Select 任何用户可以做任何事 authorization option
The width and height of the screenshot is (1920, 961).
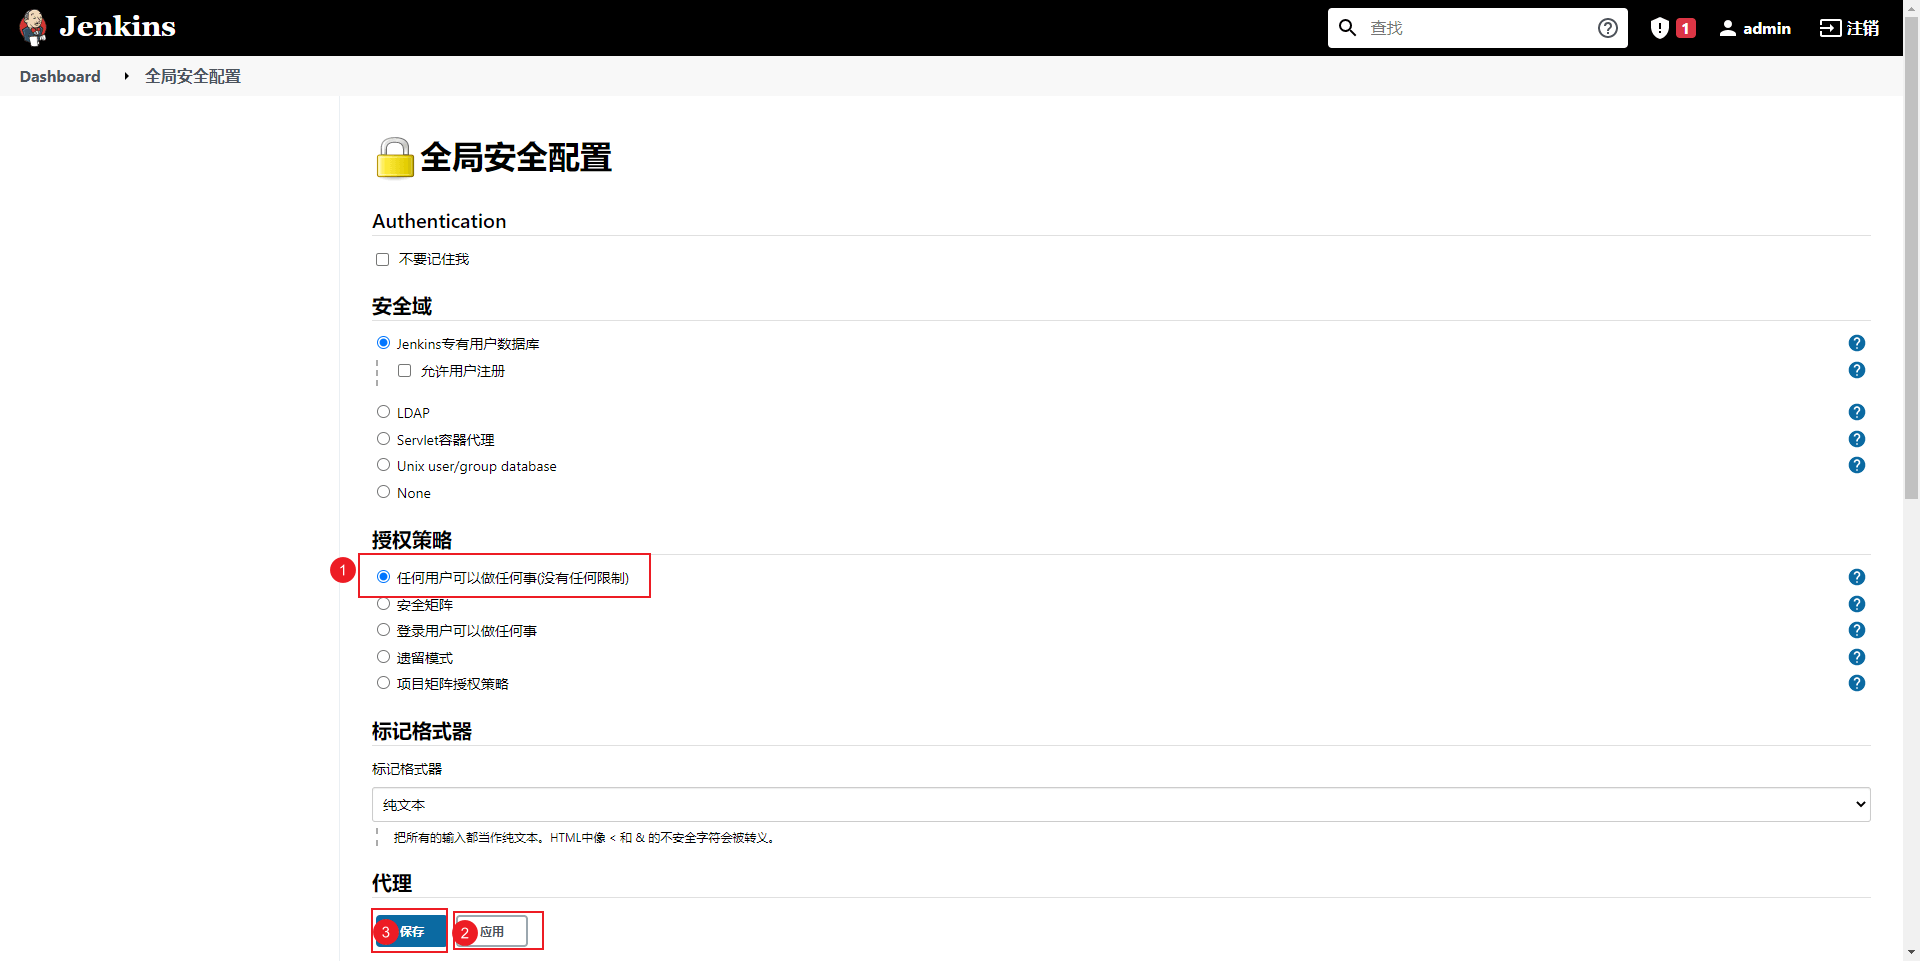tap(383, 577)
